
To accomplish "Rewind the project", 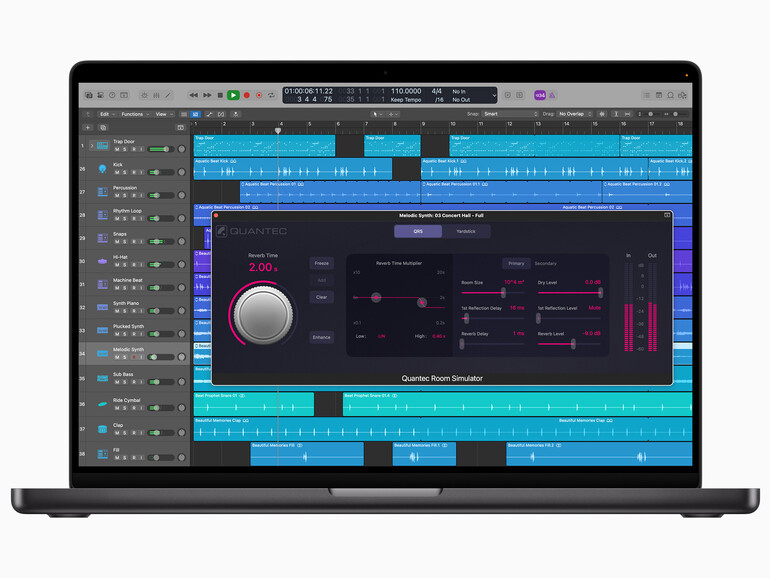I will click(193, 95).
